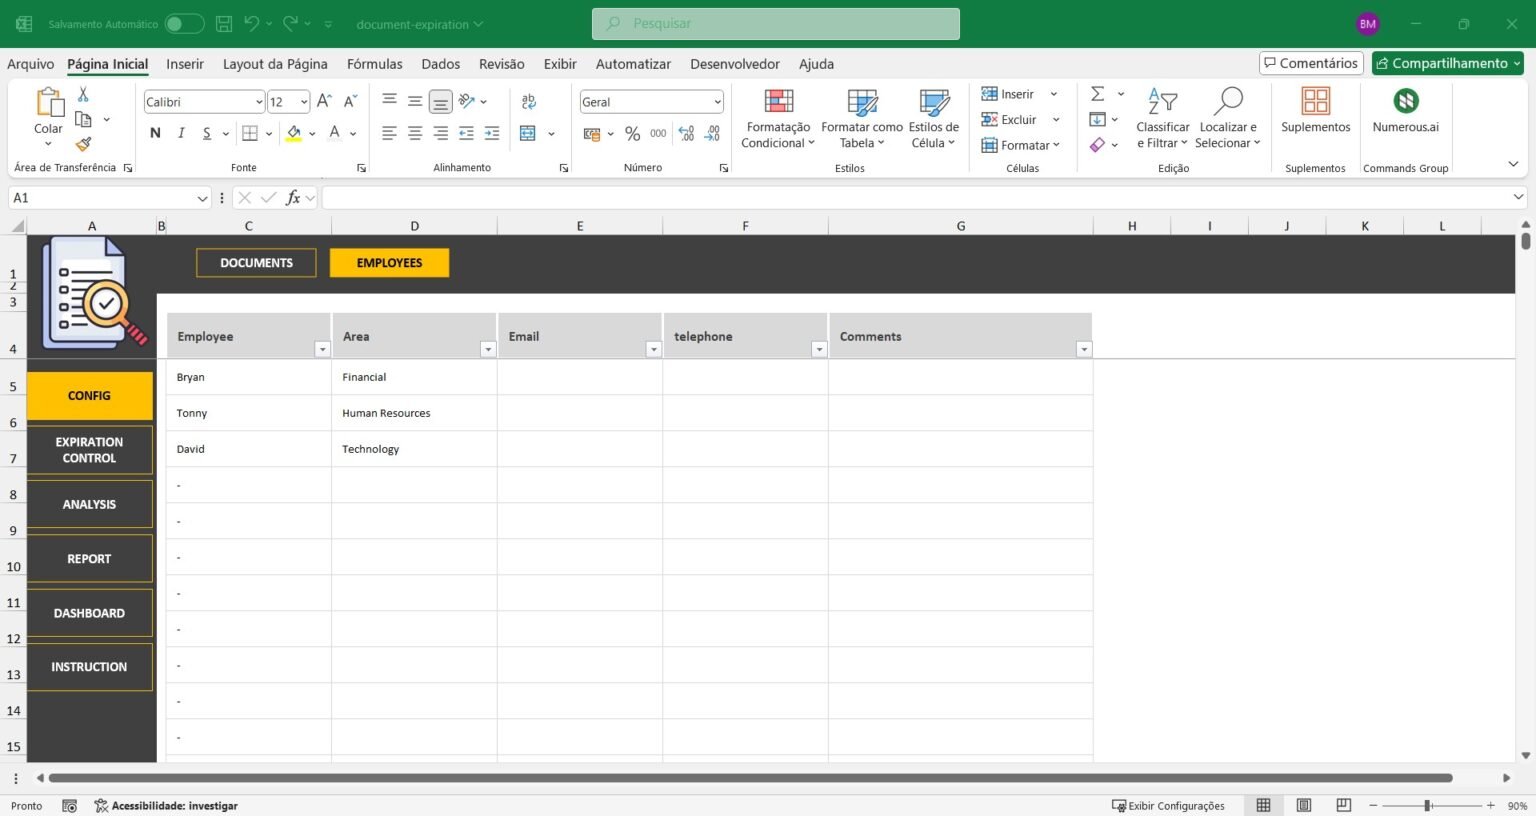The width and height of the screenshot is (1536, 816).
Task: Select the Formatar como Tabela icon
Action: point(860,117)
